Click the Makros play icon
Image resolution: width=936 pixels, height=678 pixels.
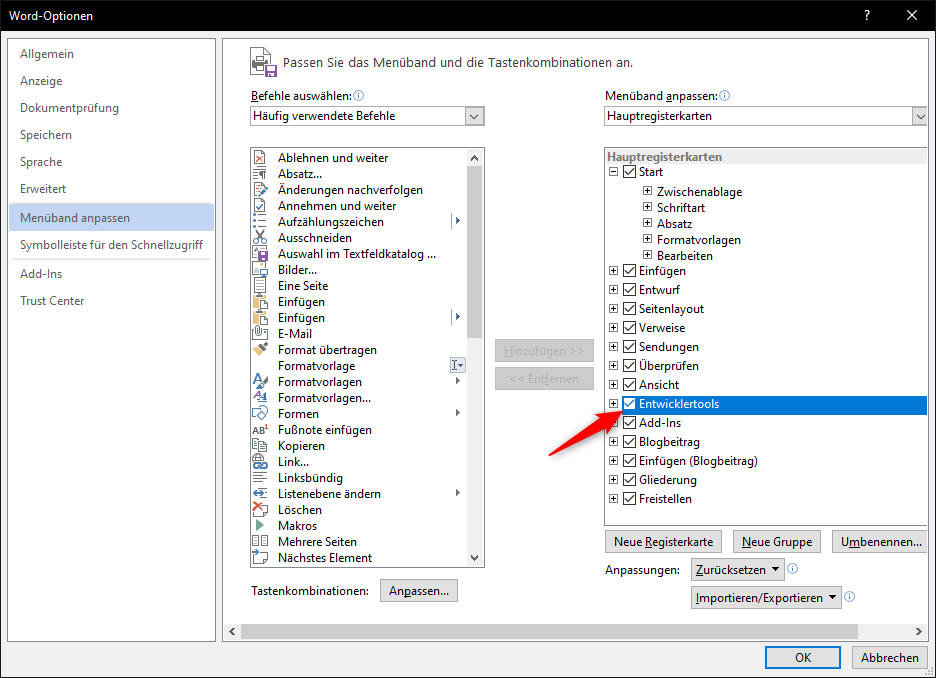[x=260, y=526]
